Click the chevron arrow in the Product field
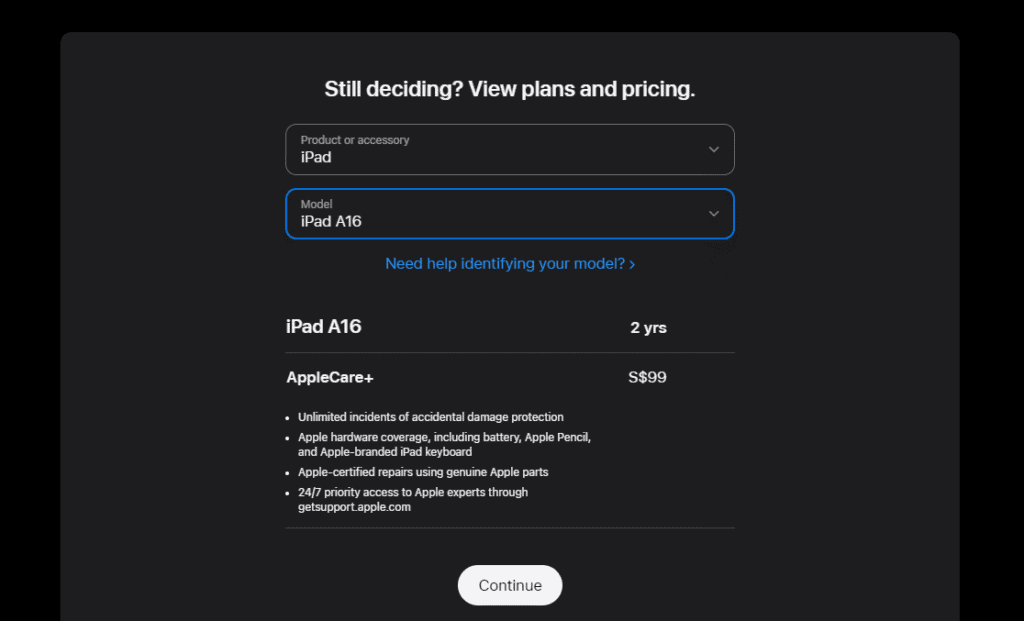 [x=713, y=150]
